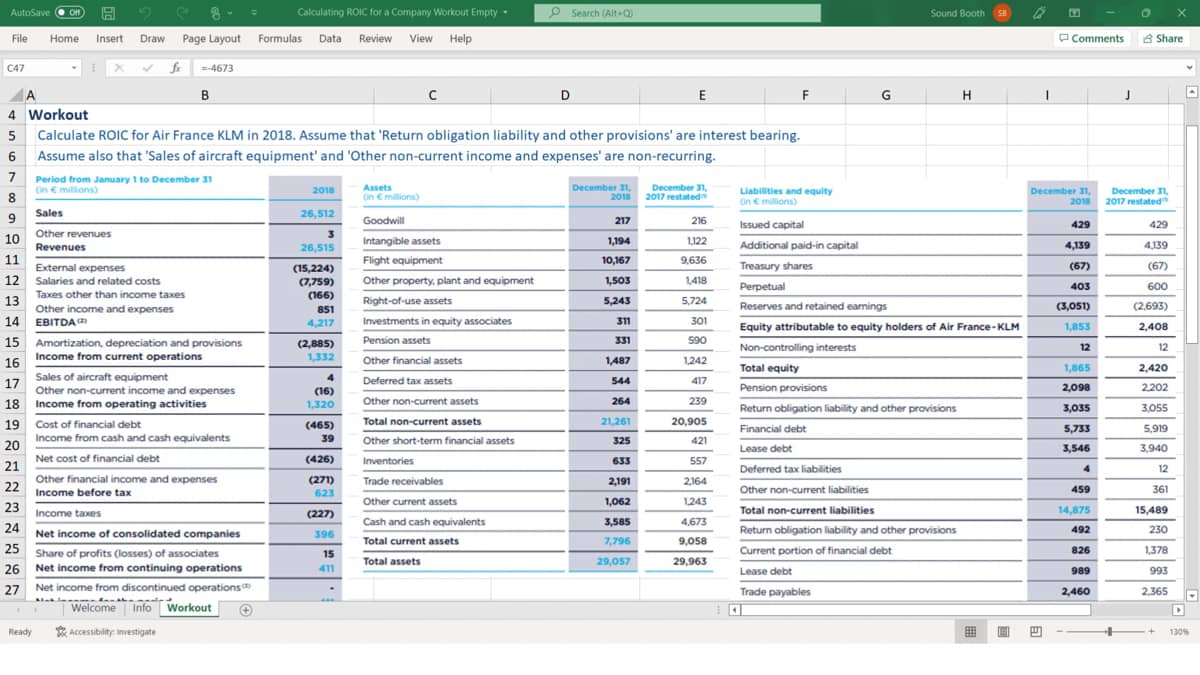The image size is (1200, 675).
Task: Click the Select All corner triangle
Action: click(14, 96)
